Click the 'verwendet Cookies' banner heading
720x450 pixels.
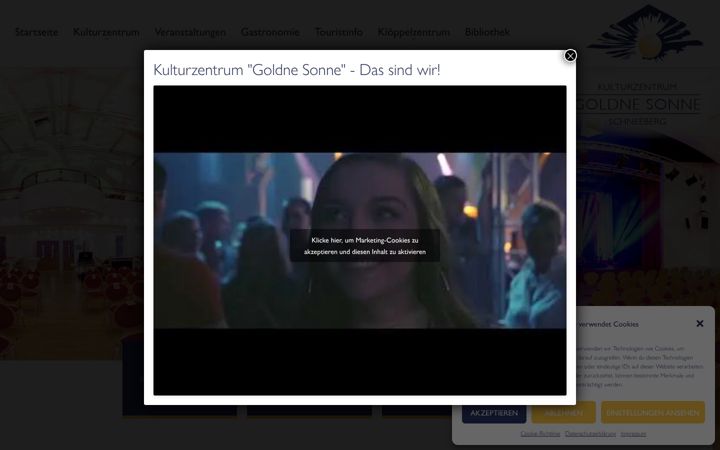[x=608, y=324]
